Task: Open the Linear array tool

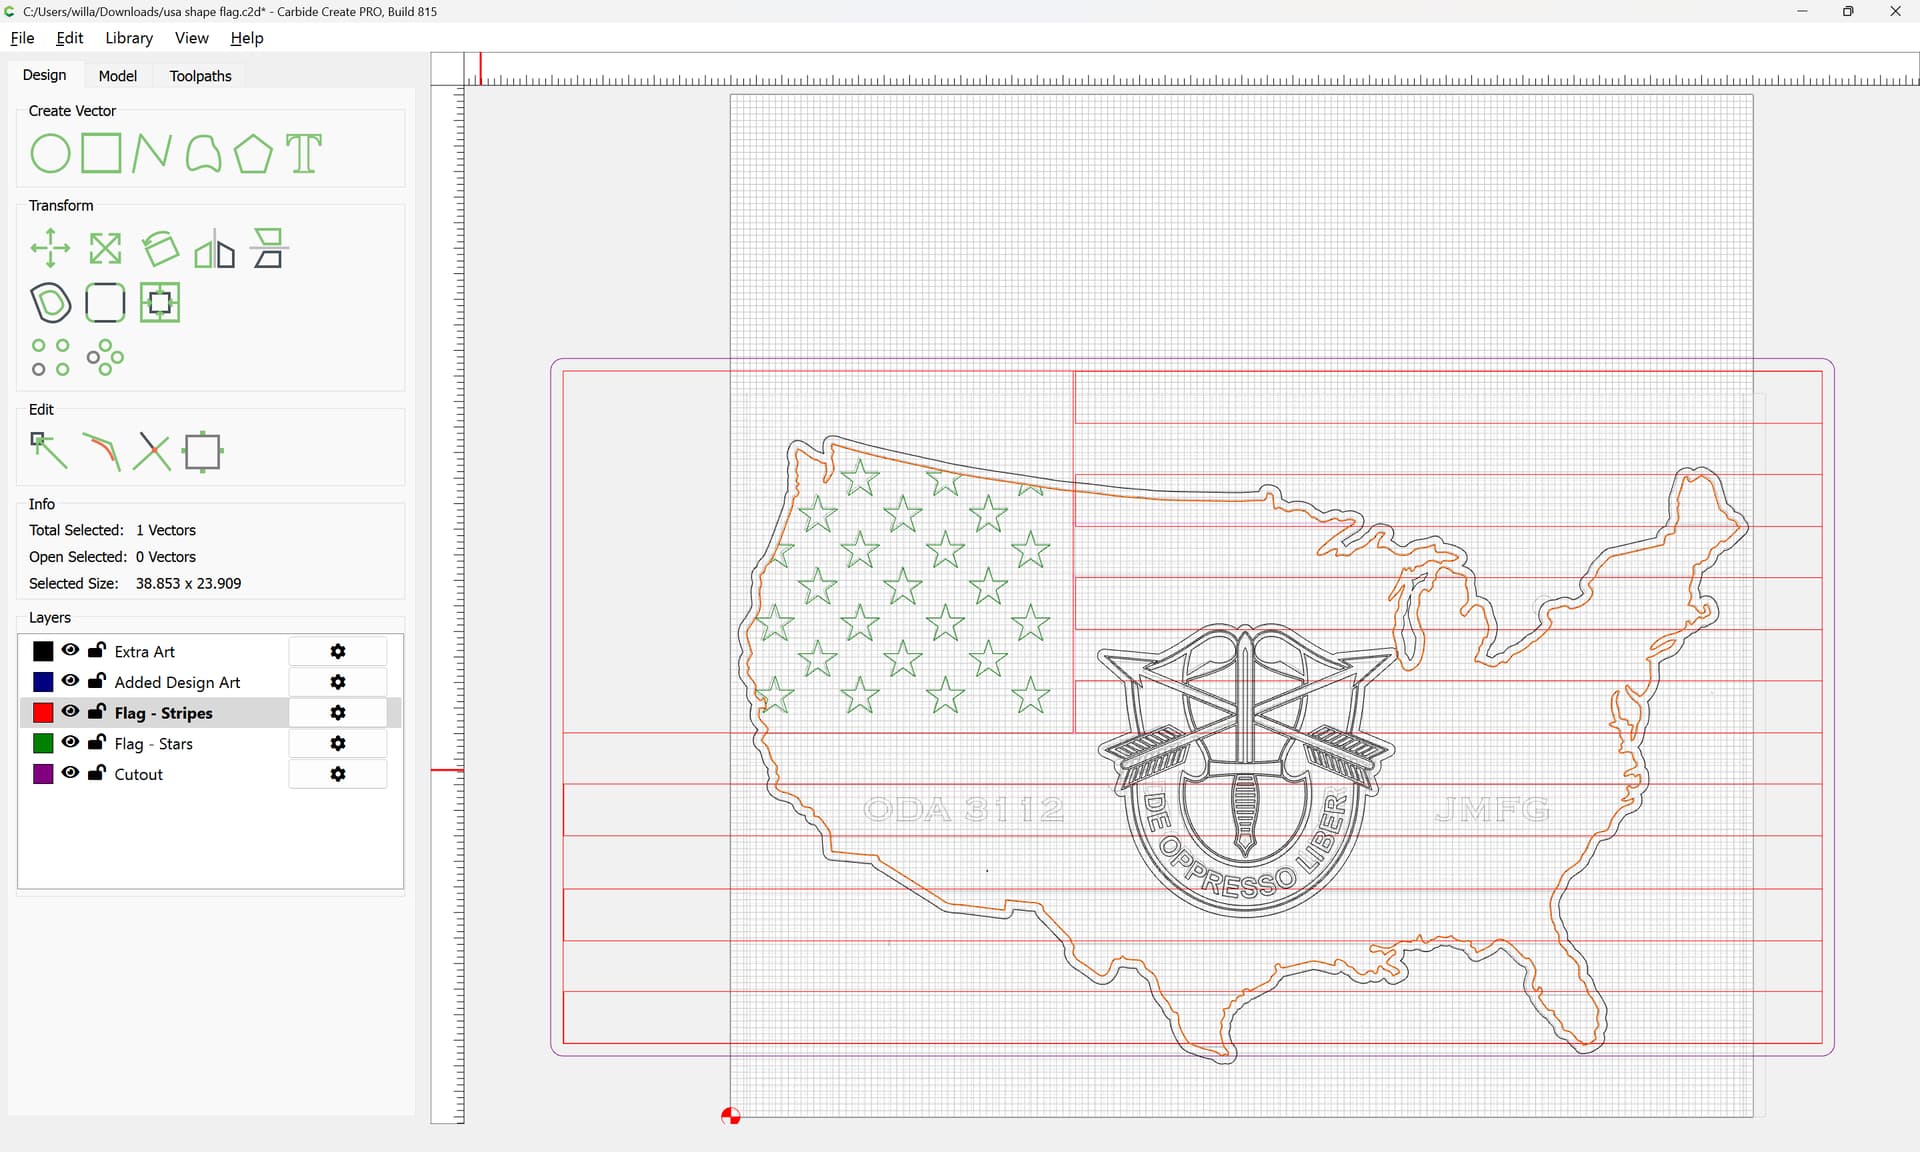Action: pos(50,357)
